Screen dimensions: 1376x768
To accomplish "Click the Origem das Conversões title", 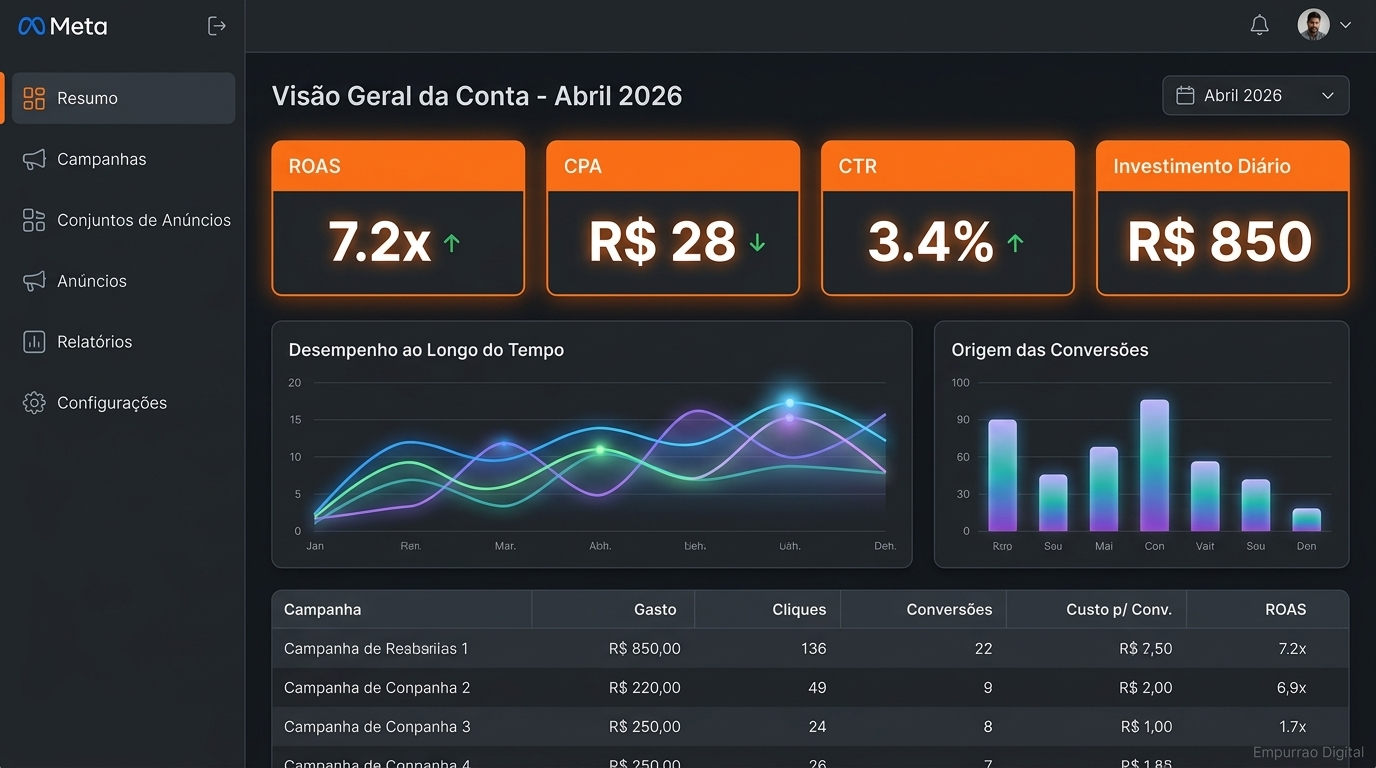I will [1049, 350].
